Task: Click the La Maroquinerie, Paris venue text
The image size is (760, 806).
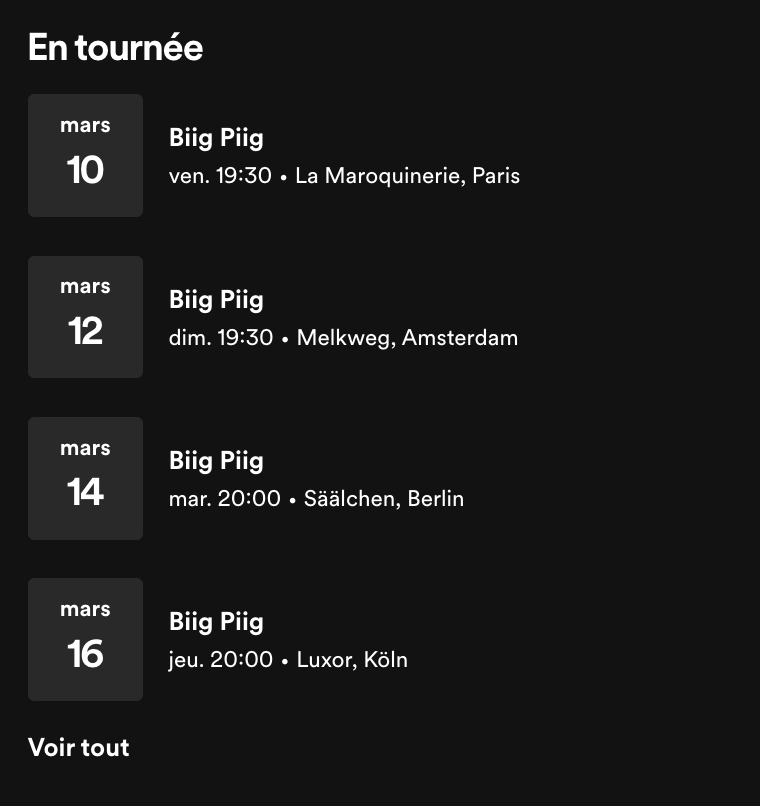Action: point(408,177)
